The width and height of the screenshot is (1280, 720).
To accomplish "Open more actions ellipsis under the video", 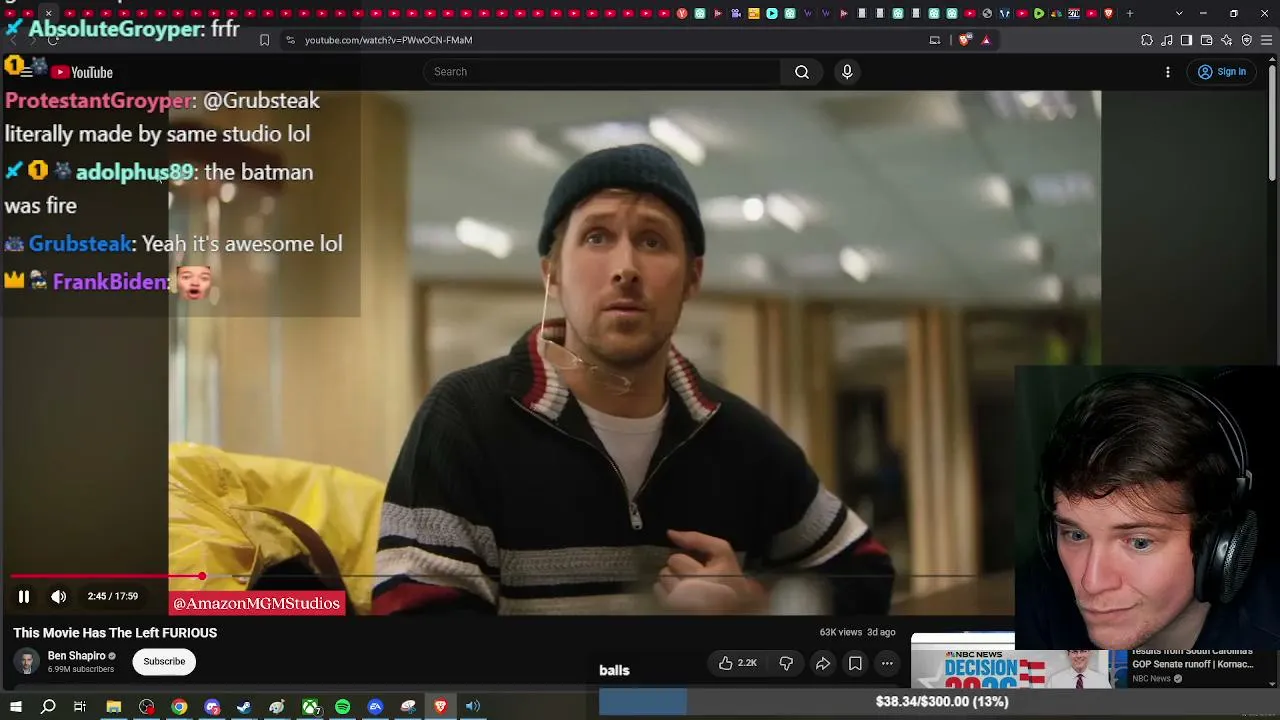I will tap(887, 663).
